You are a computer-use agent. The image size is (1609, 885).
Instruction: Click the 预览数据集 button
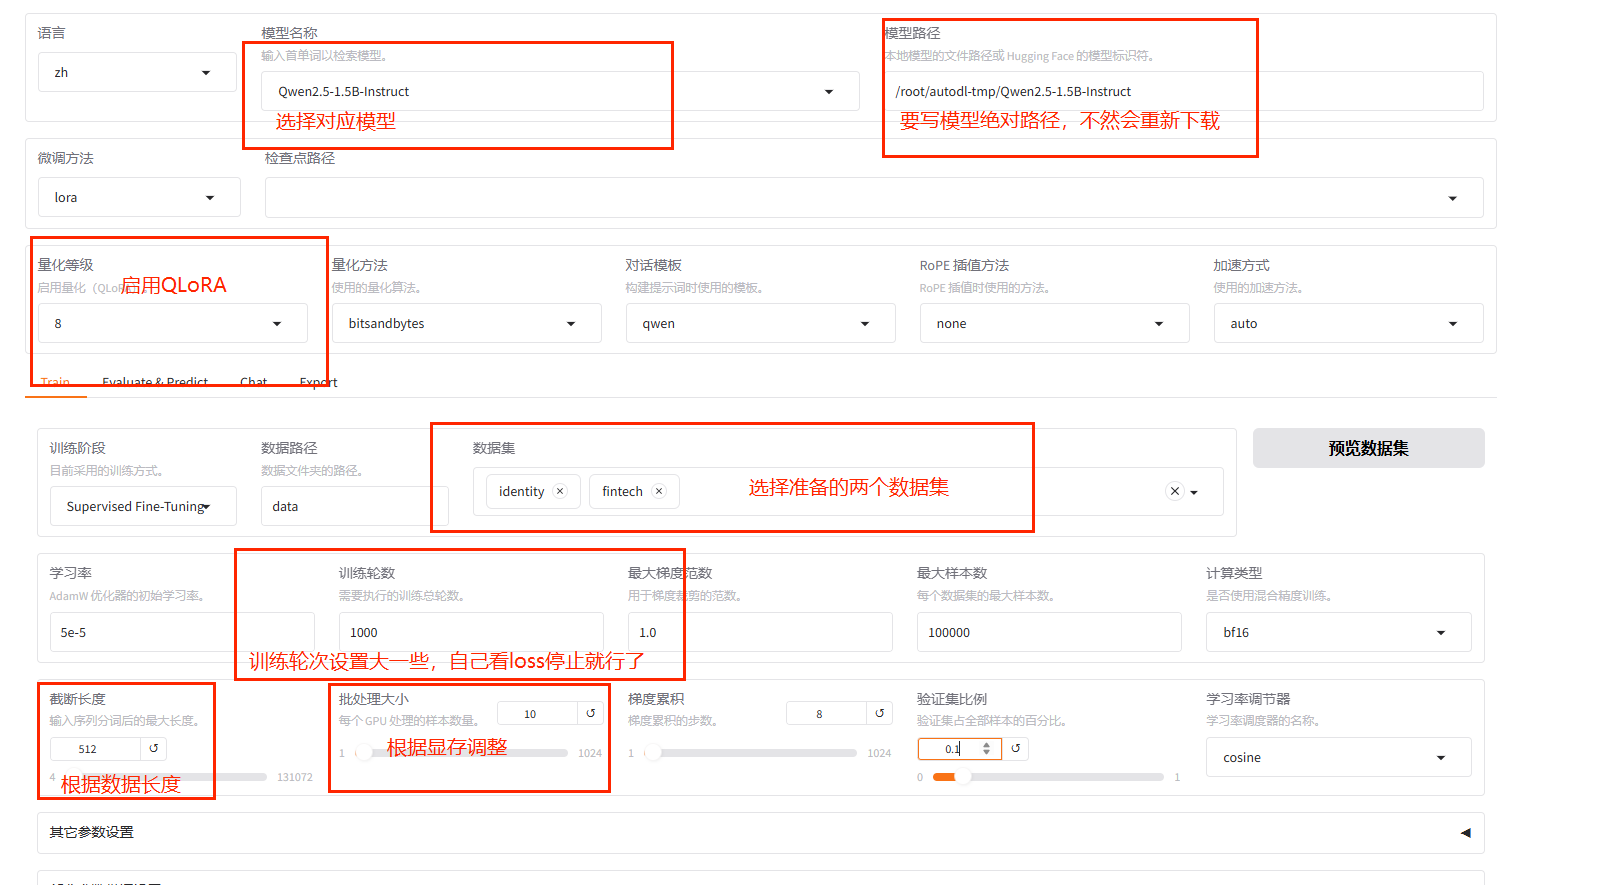(x=1367, y=448)
